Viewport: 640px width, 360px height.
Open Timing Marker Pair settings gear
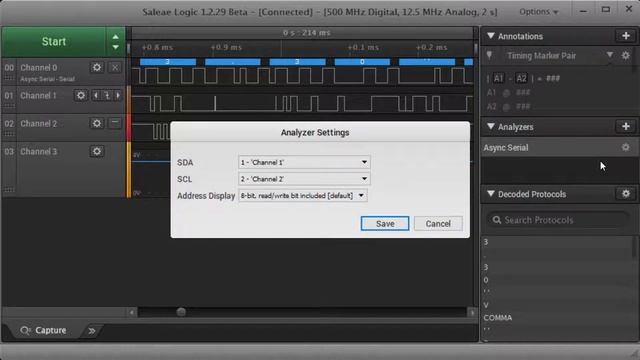[x=626, y=56]
